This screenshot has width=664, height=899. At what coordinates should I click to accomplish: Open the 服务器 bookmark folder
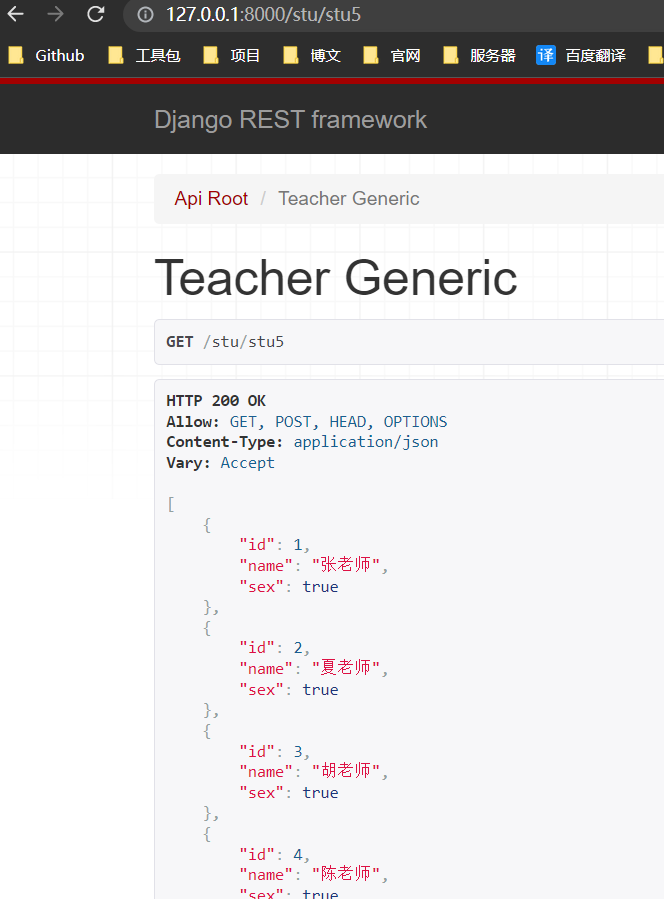[x=479, y=56]
